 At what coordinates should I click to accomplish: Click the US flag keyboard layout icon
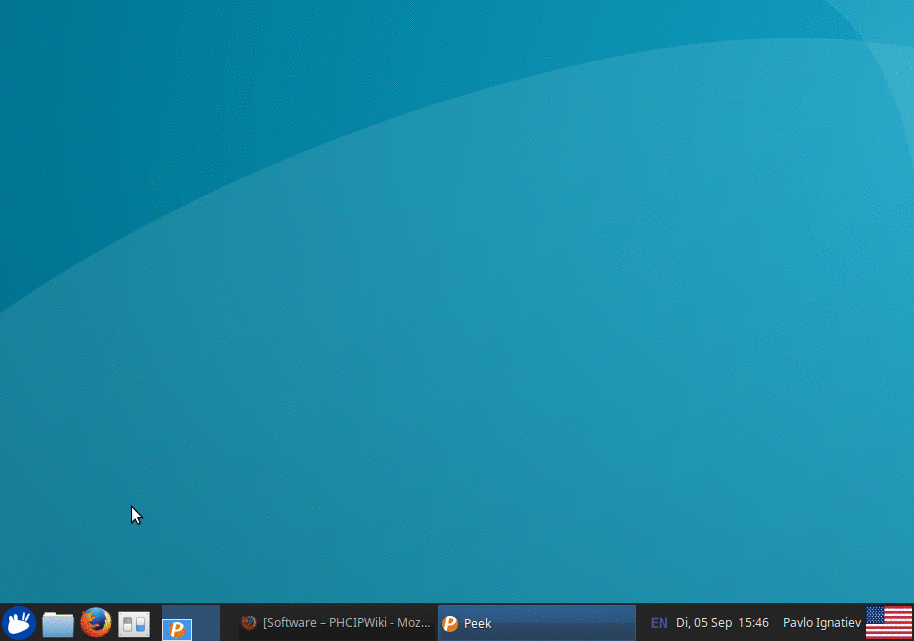(889, 622)
